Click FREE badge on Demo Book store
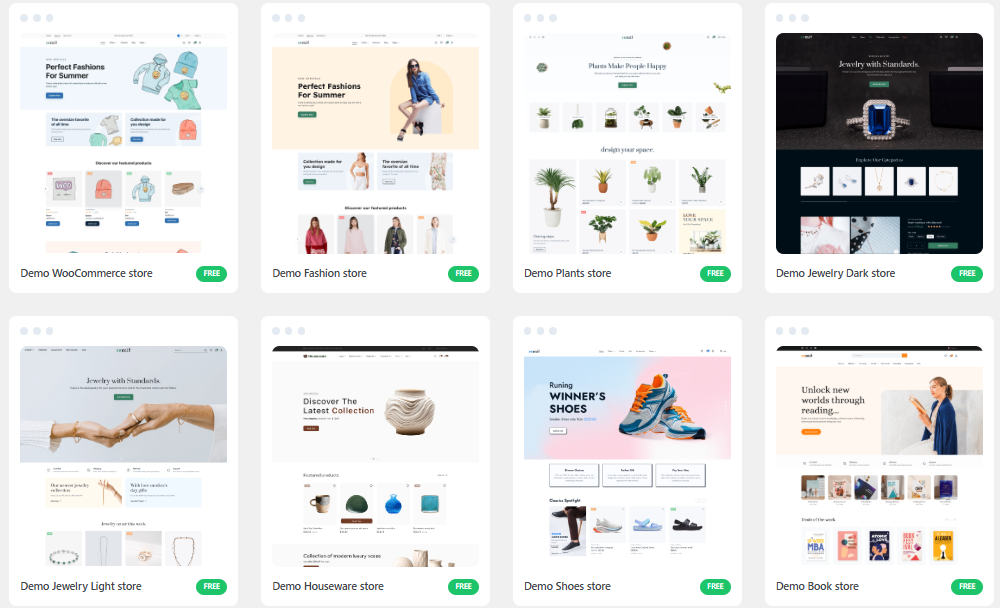This screenshot has height=608, width=1000. point(967,586)
